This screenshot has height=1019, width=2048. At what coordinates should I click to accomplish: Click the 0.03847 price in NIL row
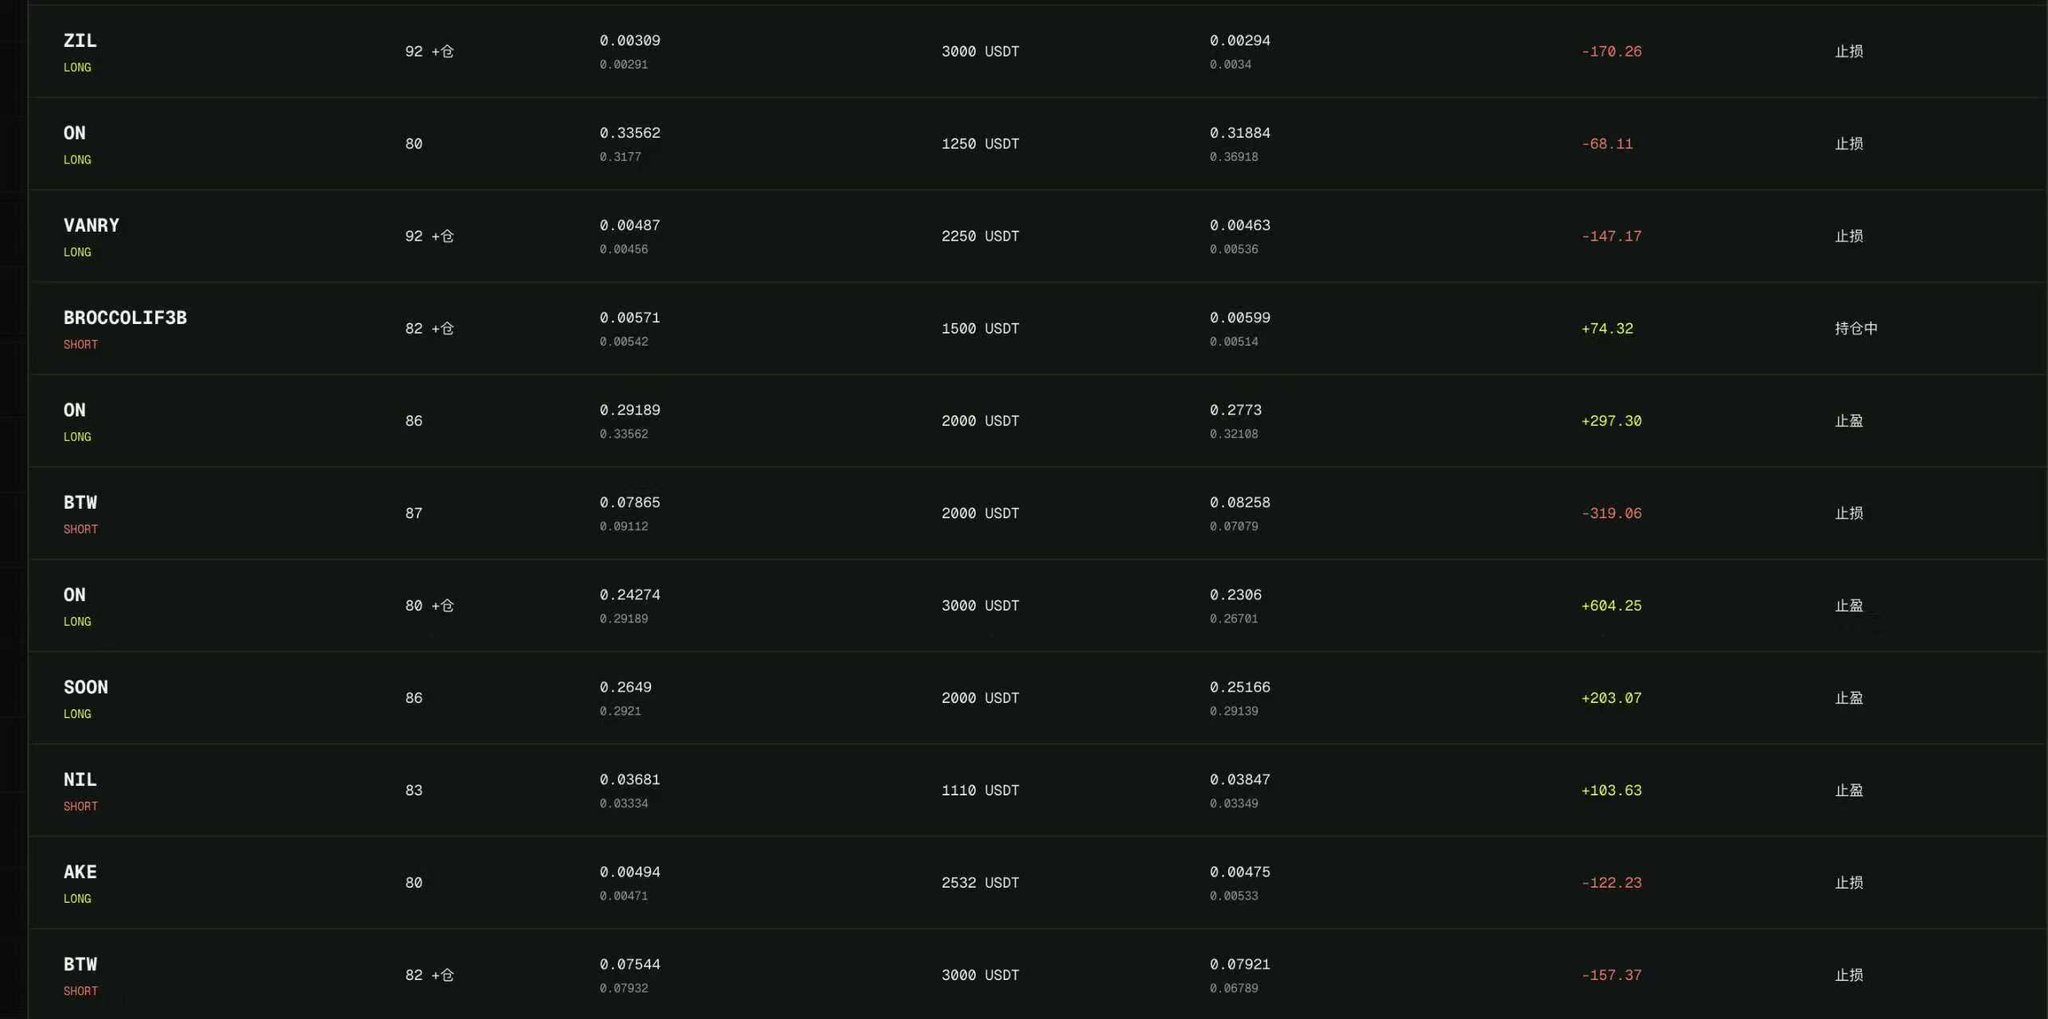[1240, 780]
